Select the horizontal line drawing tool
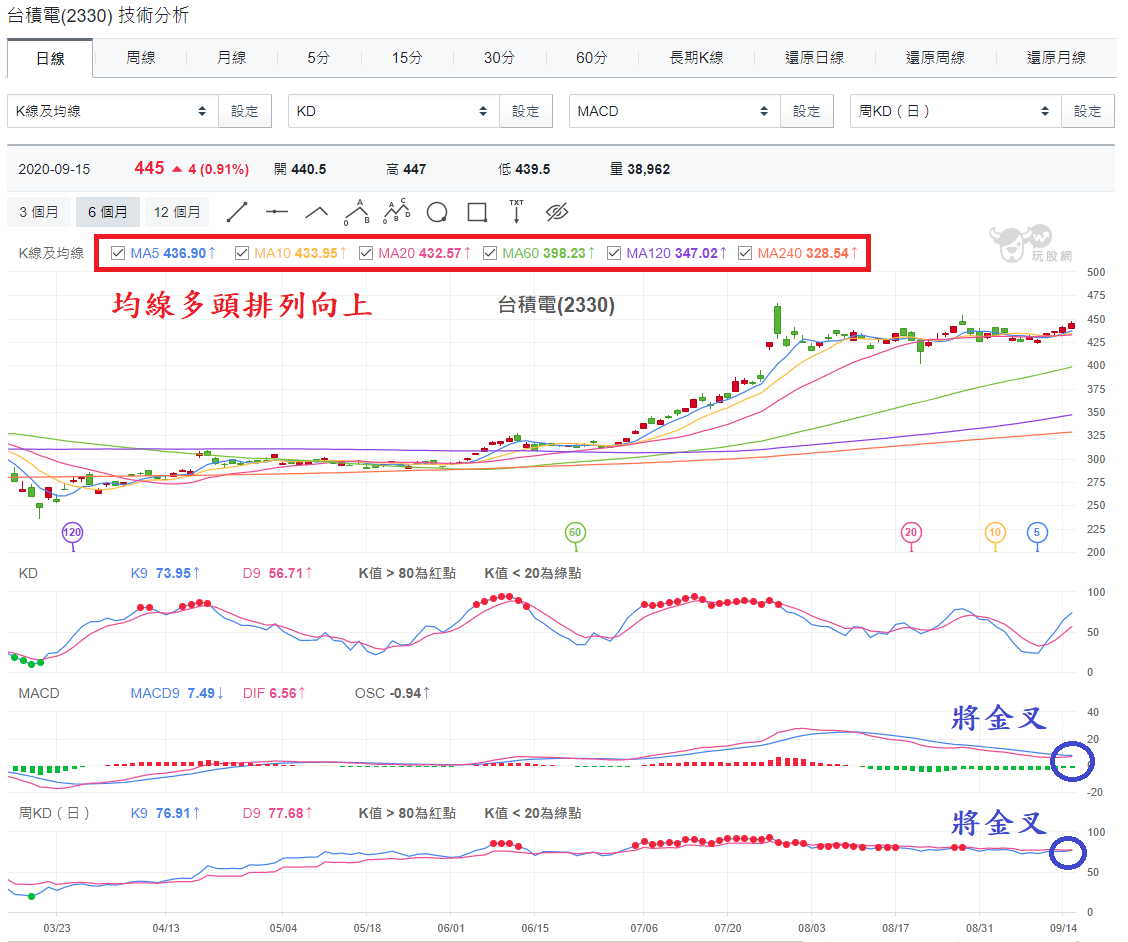 tap(276, 212)
